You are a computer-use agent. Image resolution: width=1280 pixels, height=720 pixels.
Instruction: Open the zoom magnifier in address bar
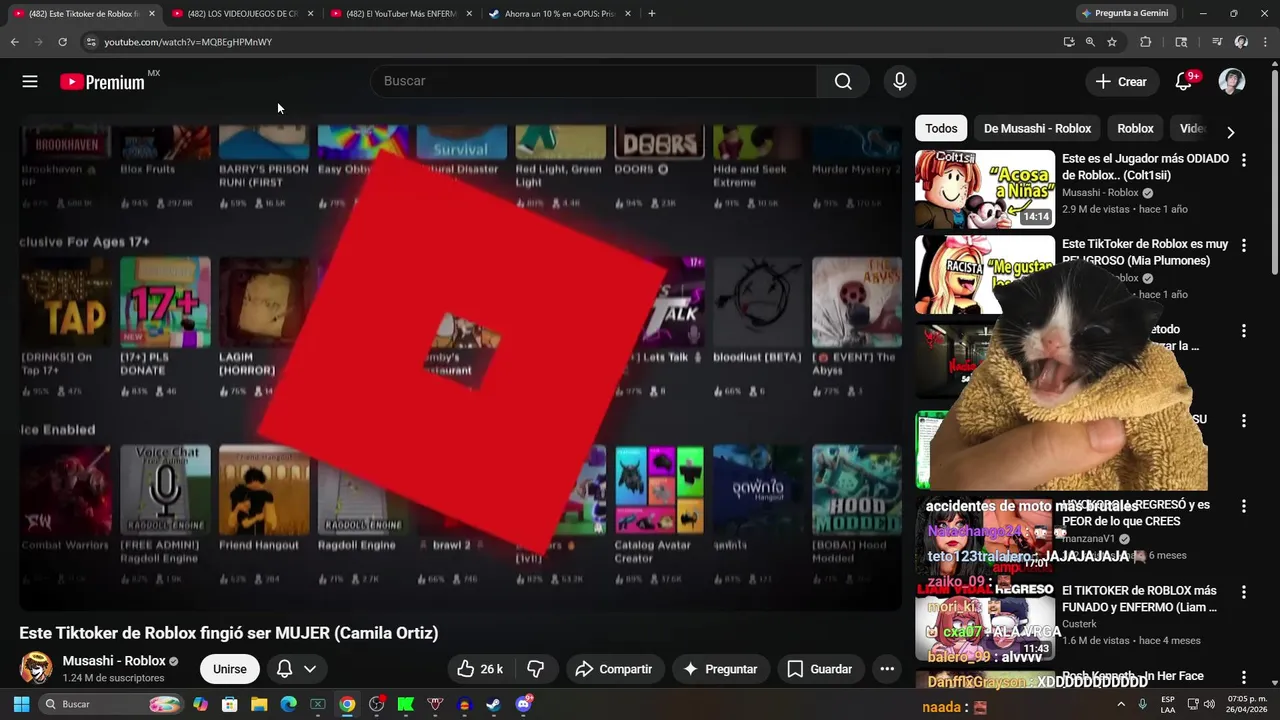1090,42
